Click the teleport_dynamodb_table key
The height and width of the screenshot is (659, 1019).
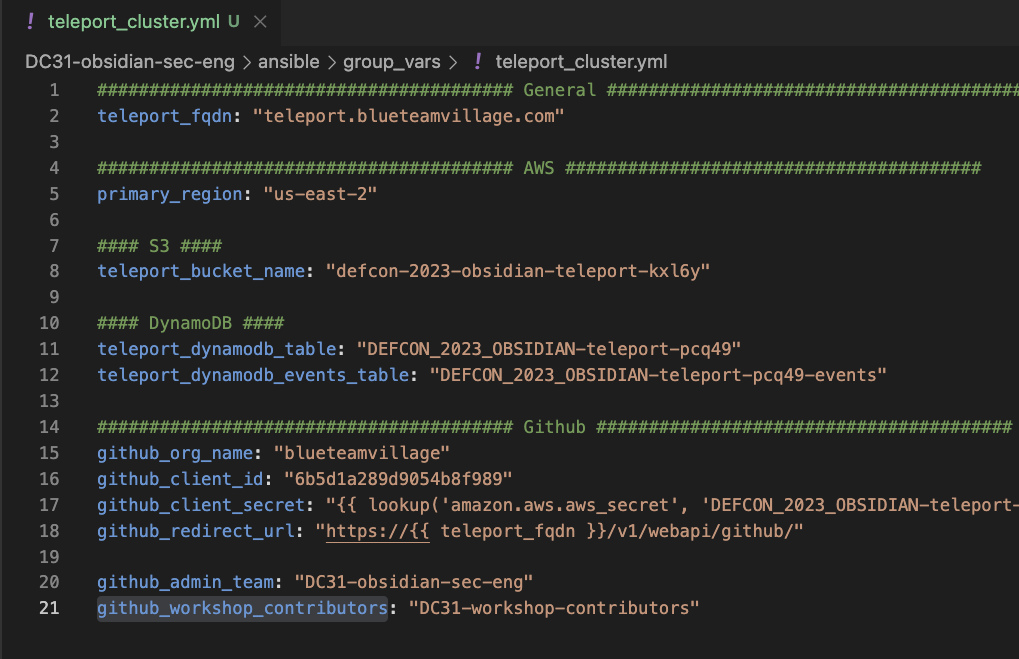pyautogui.click(x=216, y=349)
